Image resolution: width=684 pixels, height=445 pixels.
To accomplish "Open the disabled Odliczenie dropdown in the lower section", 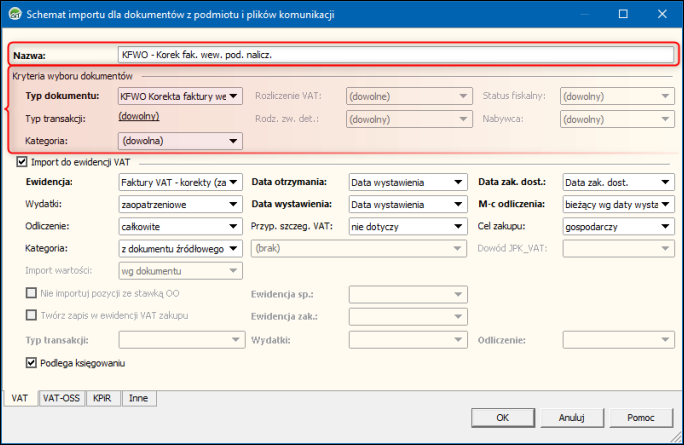I will 619,340.
